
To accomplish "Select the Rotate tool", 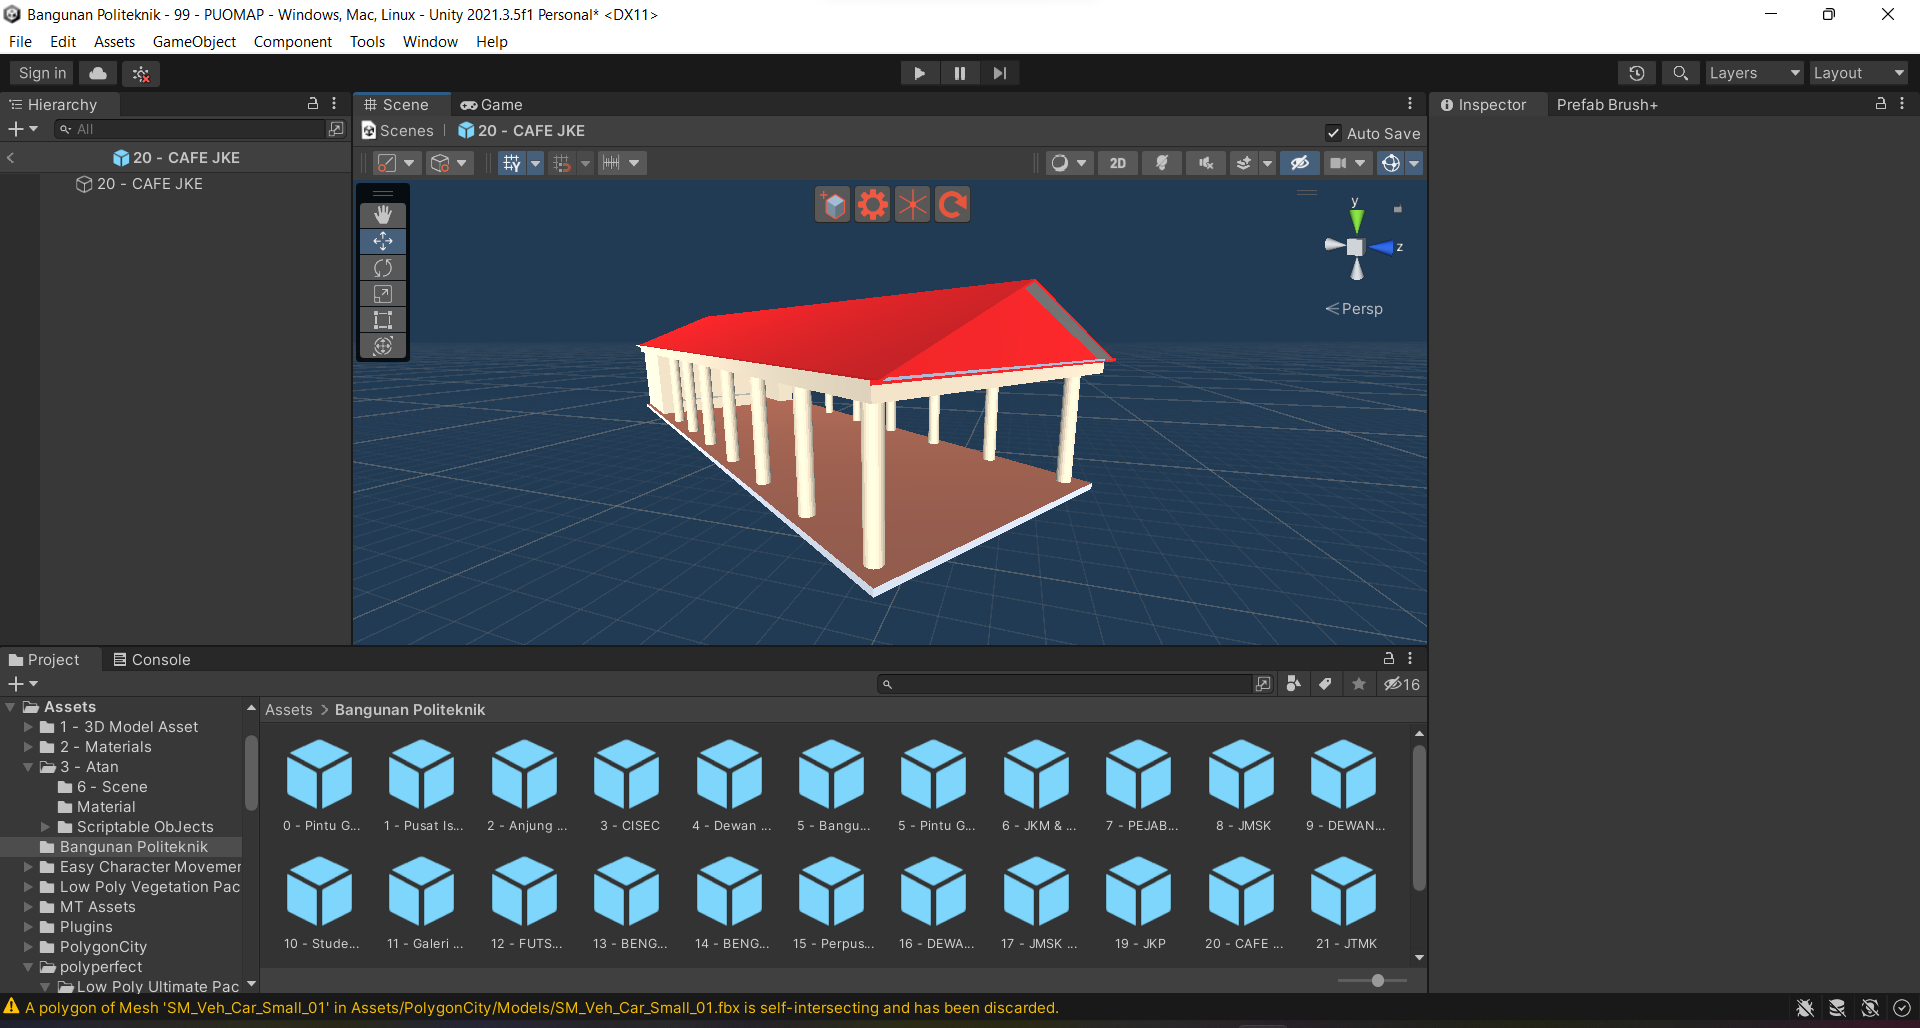I will 383,268.
